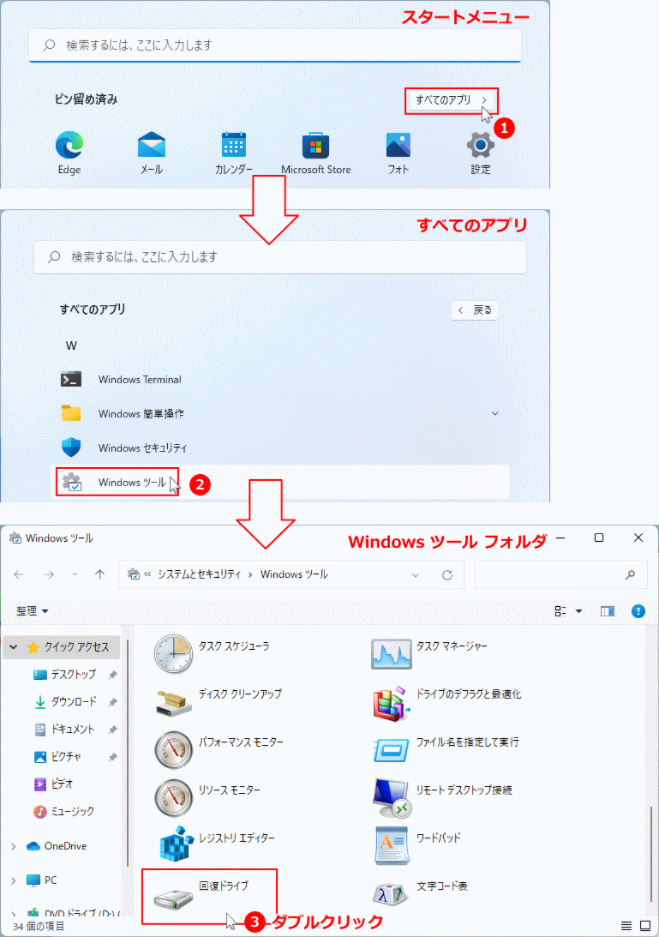Click the explorer search field
Viewport: 659px width, 937px height.
pos(561,574)
